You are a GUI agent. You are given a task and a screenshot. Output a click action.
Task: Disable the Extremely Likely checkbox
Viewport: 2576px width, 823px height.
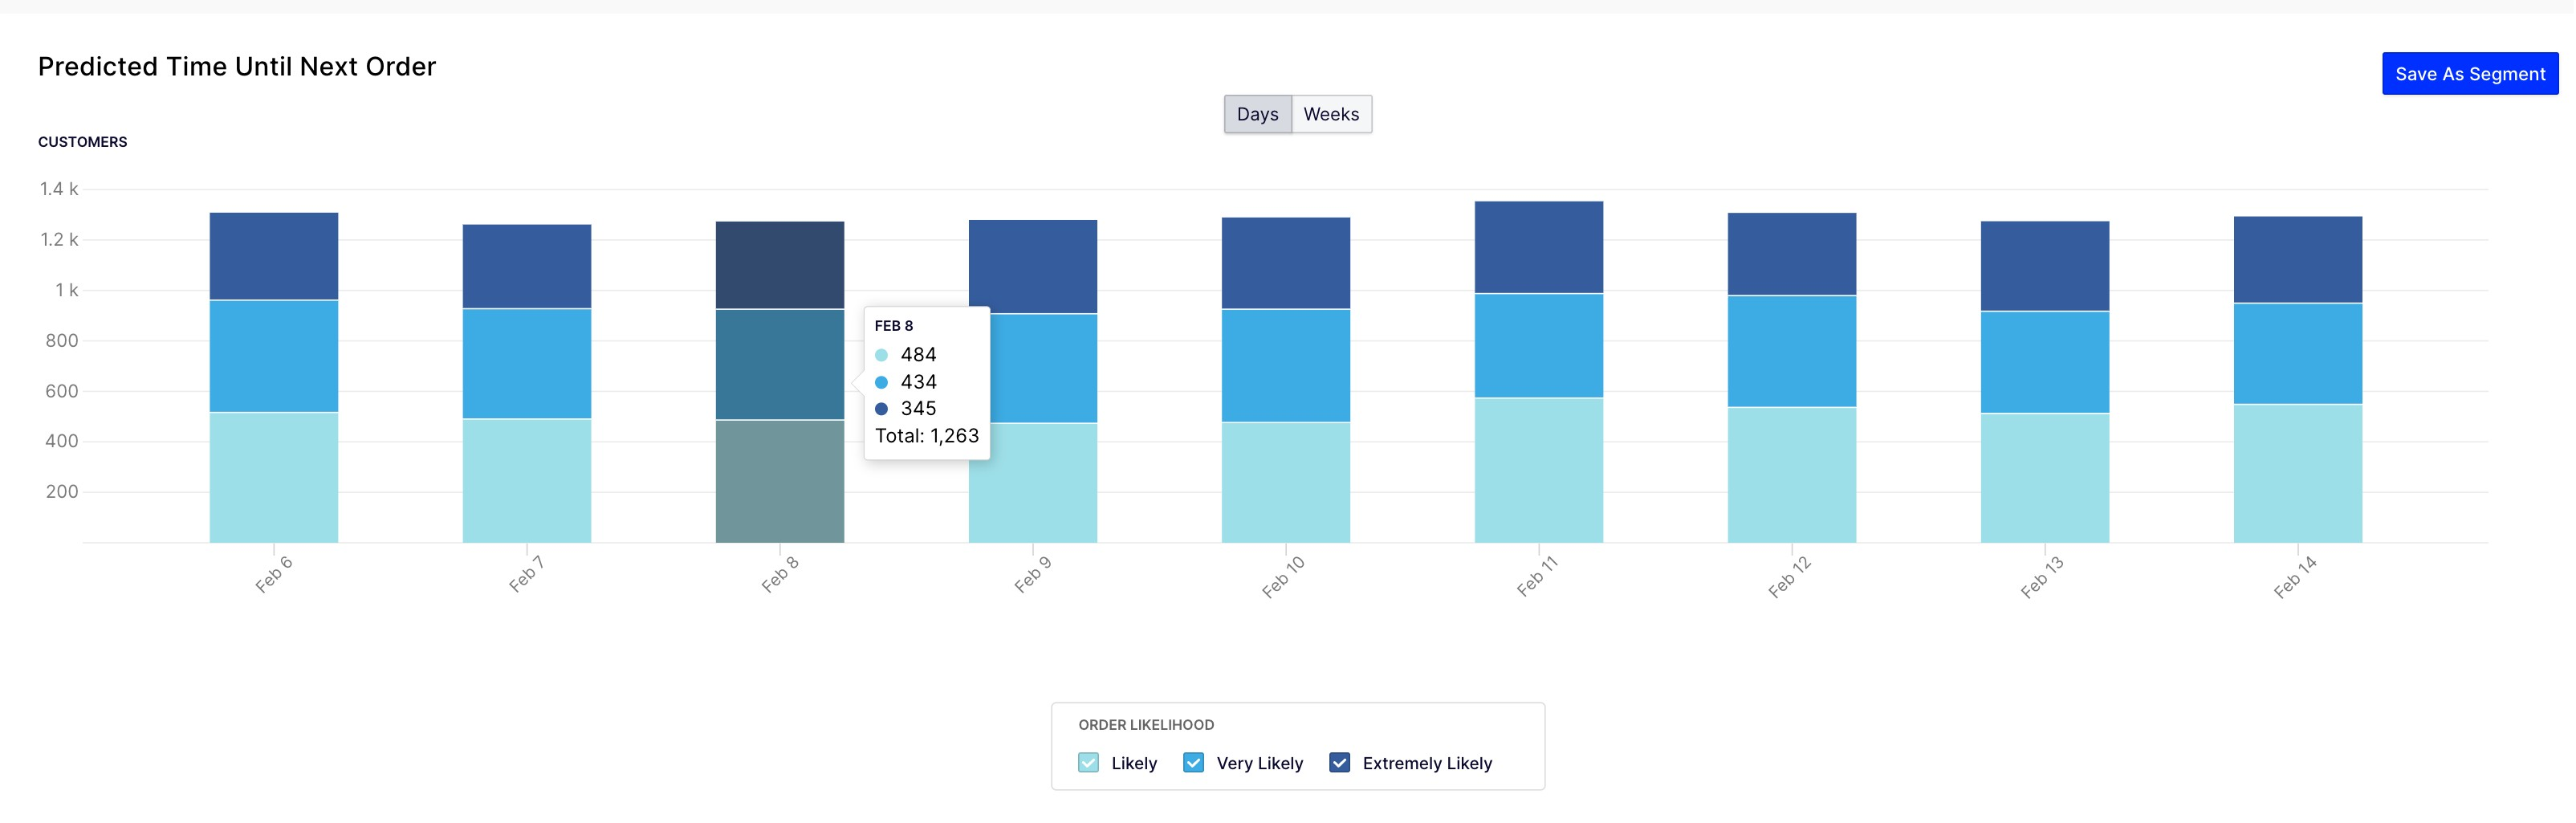pyautogui.click(x=1339, y=762)
